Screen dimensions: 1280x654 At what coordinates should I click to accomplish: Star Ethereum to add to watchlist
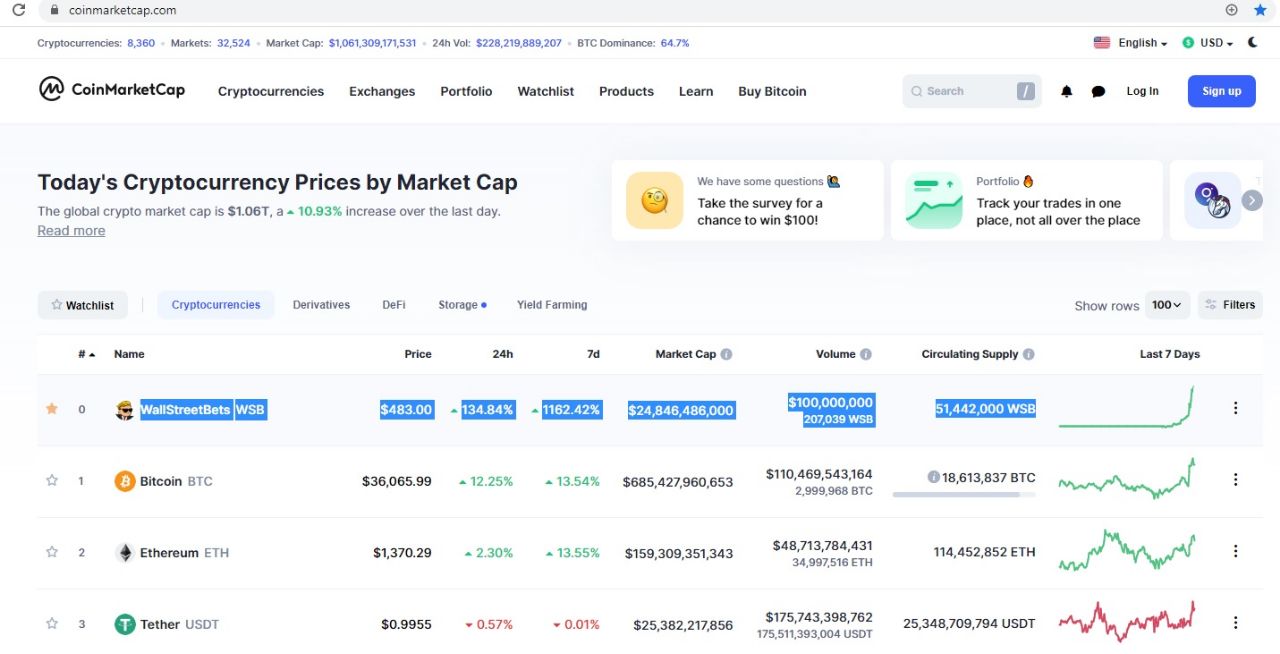(52, 552)
